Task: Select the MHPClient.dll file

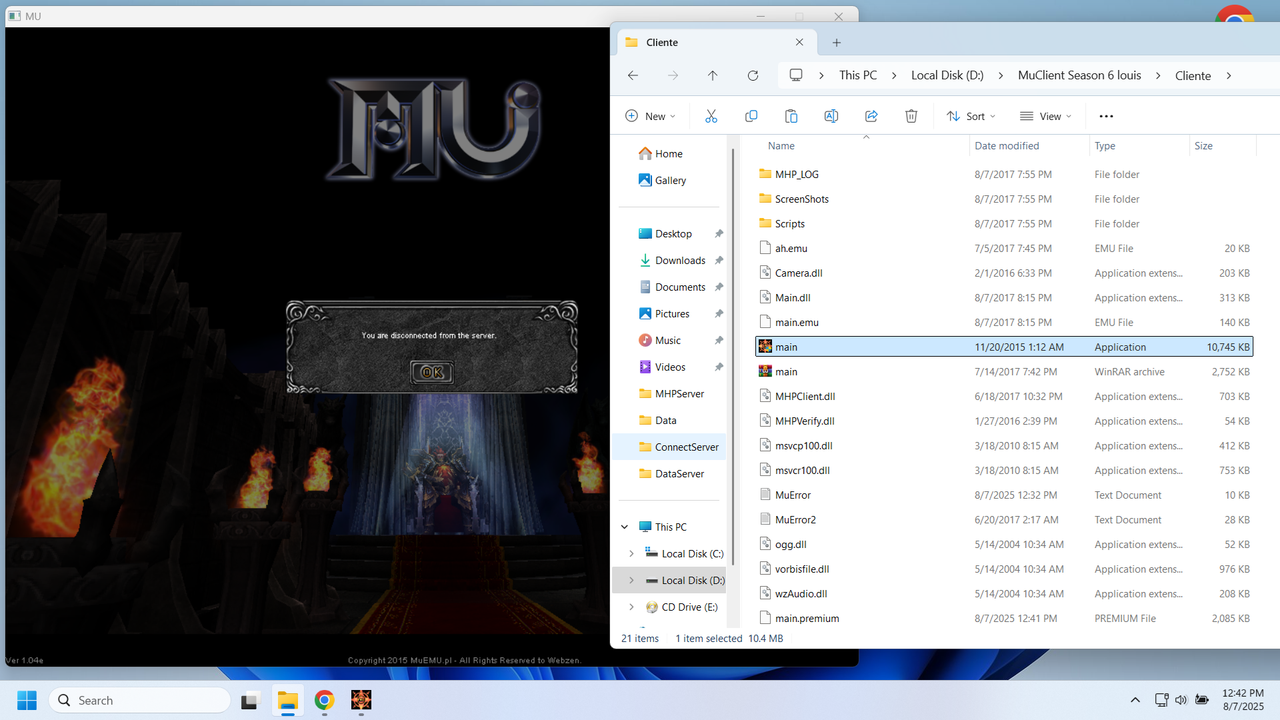Action: click(1004, 396)
